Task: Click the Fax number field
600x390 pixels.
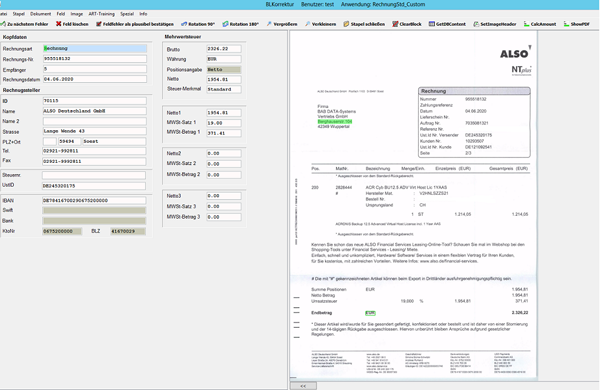Action: click(x=94, y=162)
